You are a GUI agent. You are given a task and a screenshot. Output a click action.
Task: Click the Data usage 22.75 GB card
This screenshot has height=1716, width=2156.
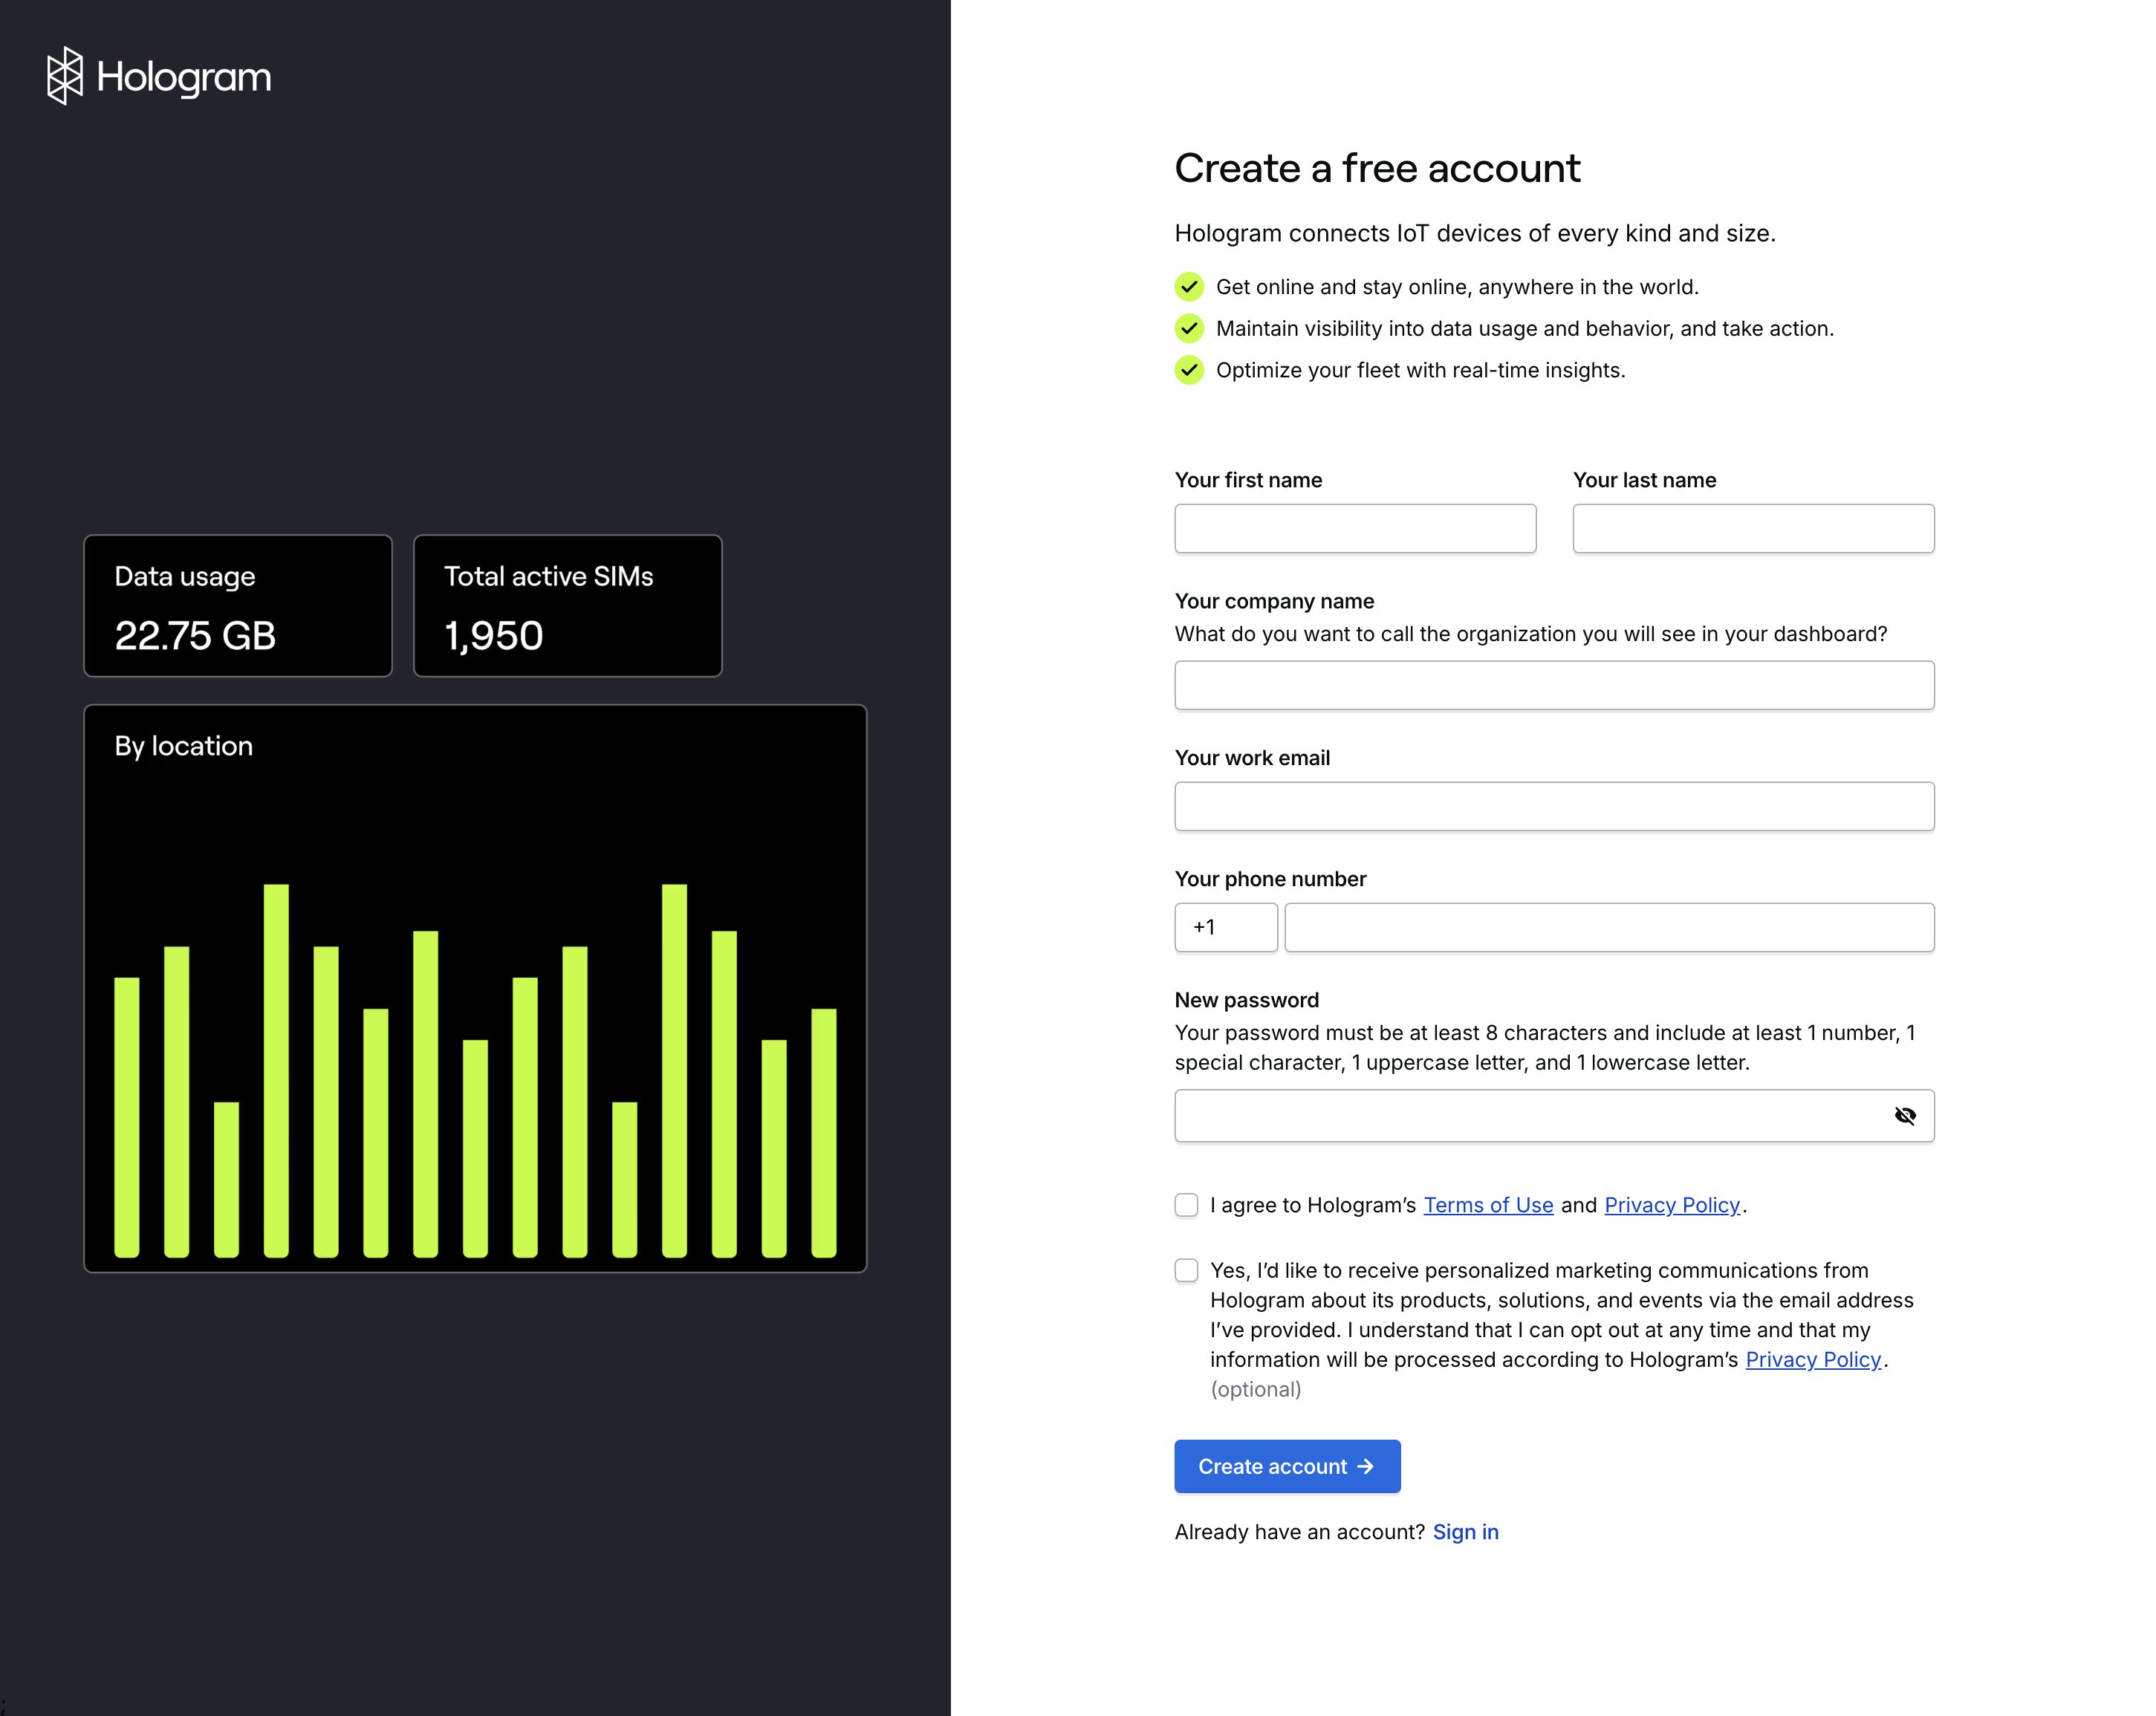pyautogui.click(x=238, y=606)
